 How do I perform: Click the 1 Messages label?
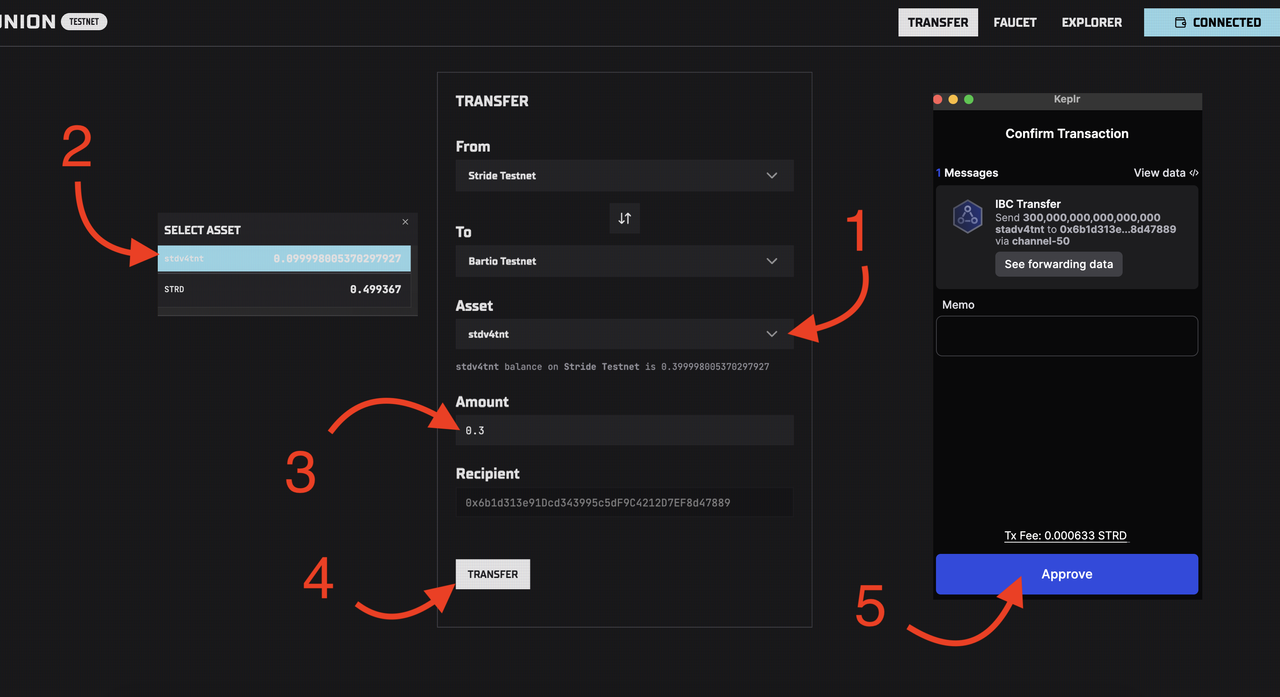pyautogui.click(x=967, y=173)
